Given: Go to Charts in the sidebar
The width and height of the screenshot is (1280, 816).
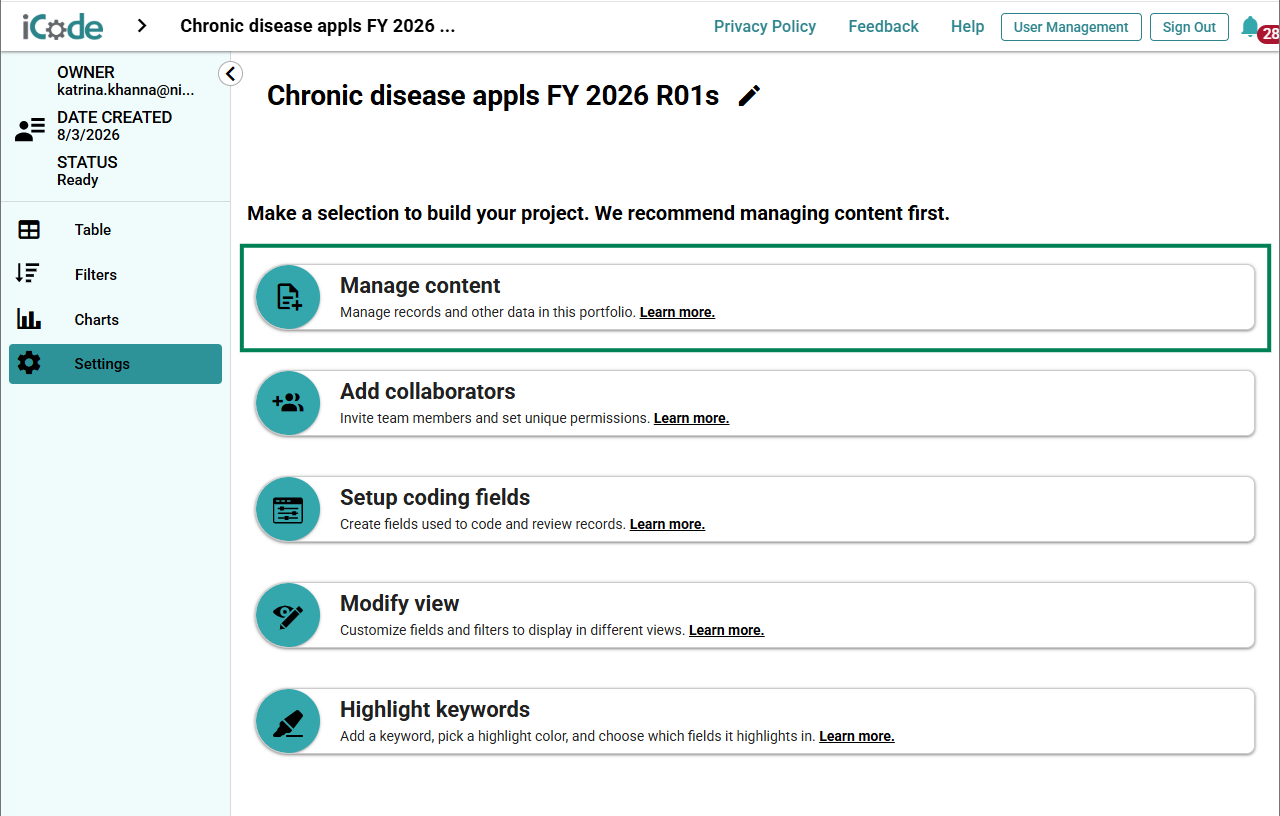Looking at the screenshot, I should pyautogui.click(x=115, y=320).
